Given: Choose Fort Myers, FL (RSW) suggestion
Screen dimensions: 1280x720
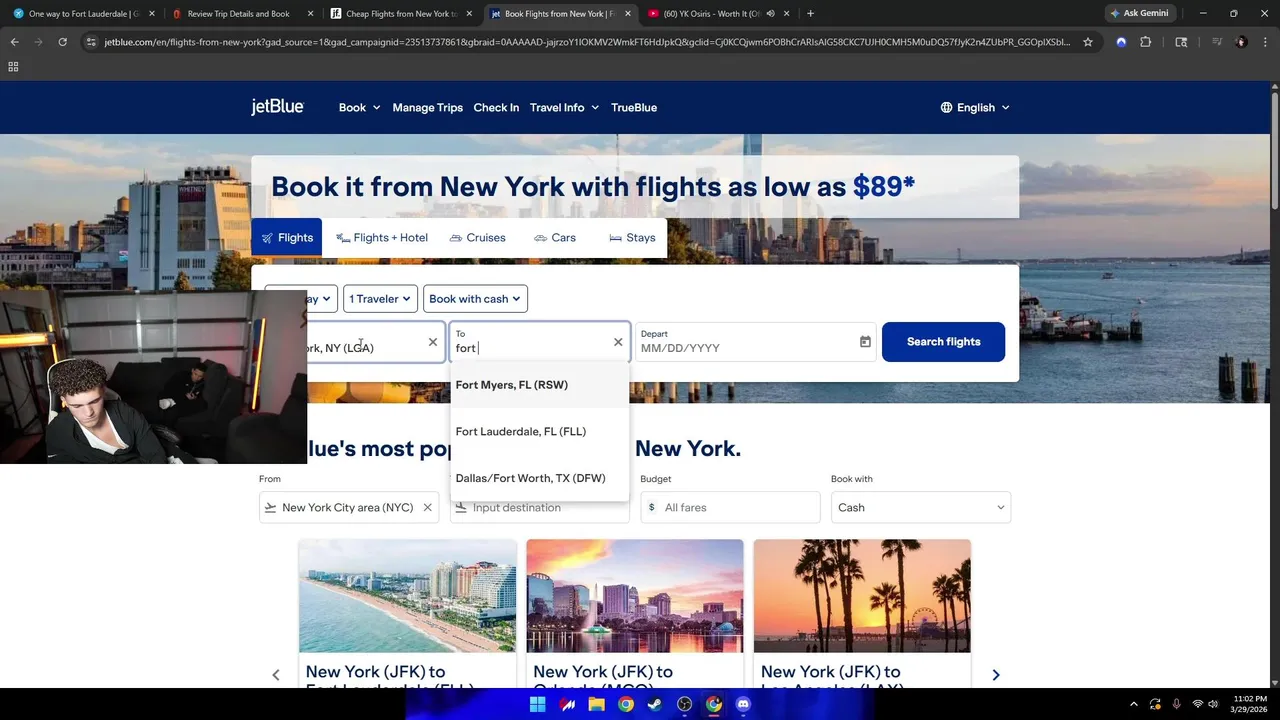Looking at the screenshot, I should [540, 385].
